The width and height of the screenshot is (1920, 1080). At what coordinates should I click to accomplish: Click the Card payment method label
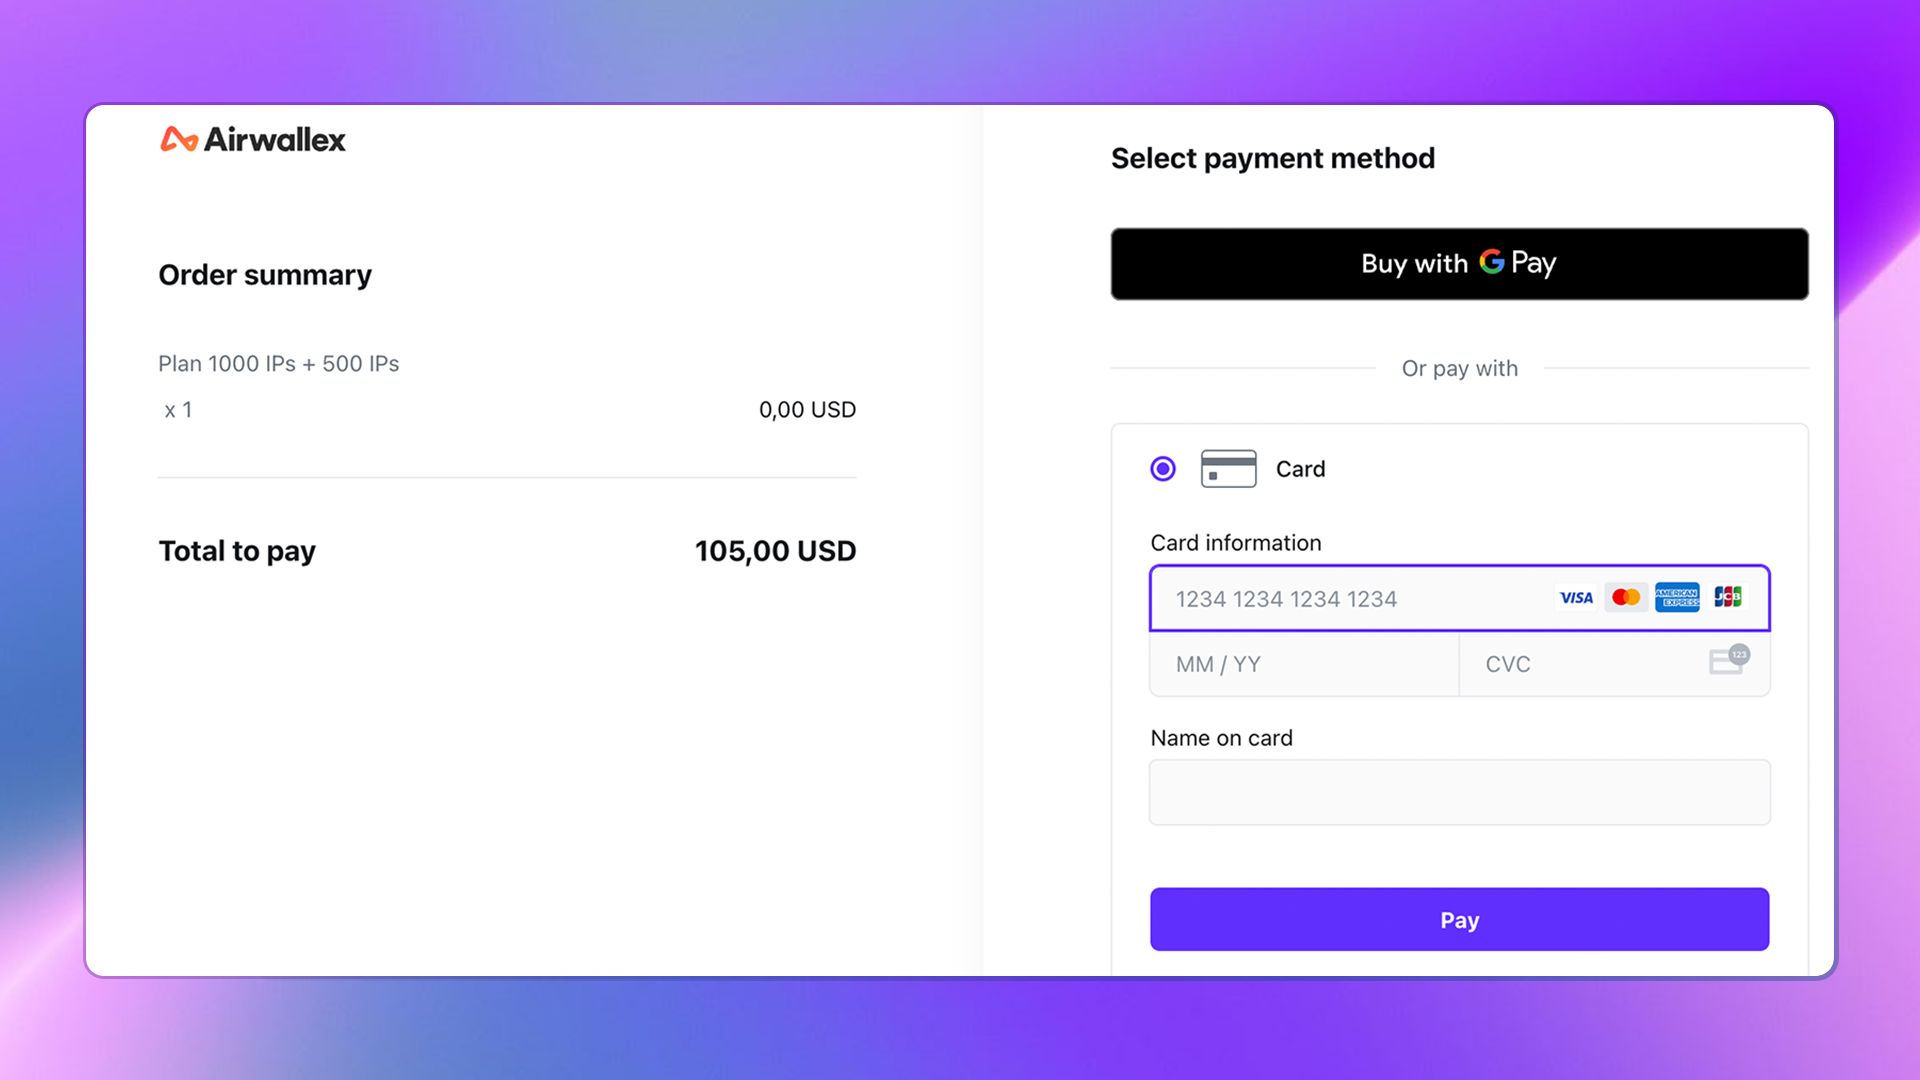coord(1300,469)
